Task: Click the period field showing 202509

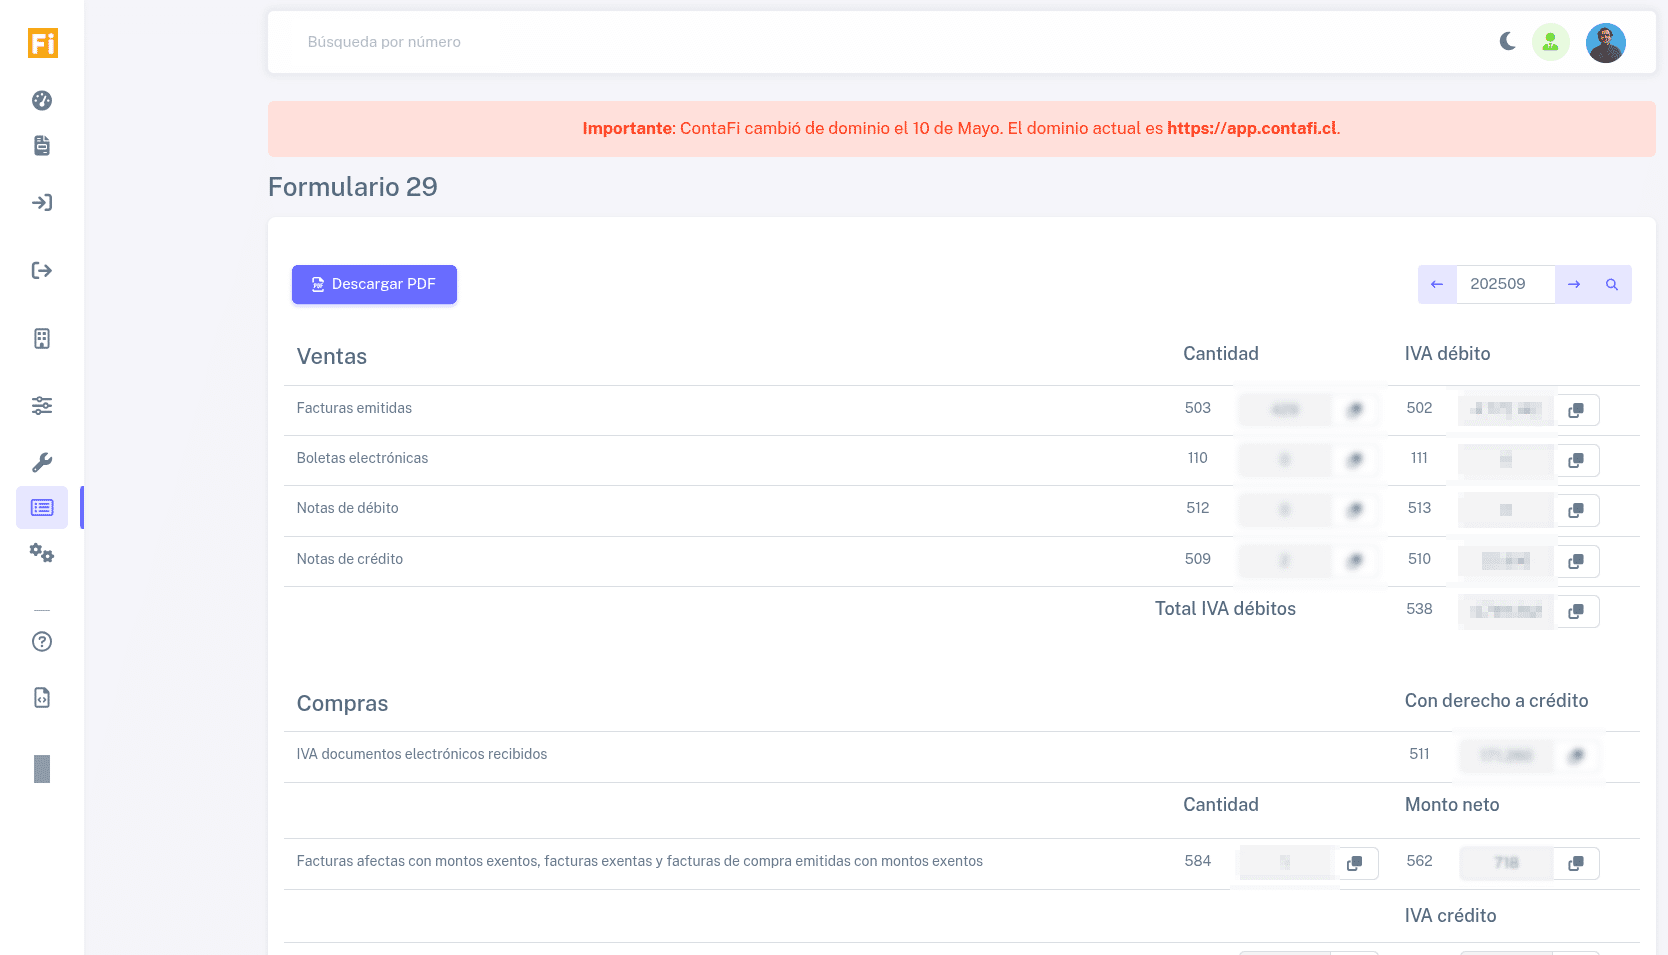Action: 1505,284
